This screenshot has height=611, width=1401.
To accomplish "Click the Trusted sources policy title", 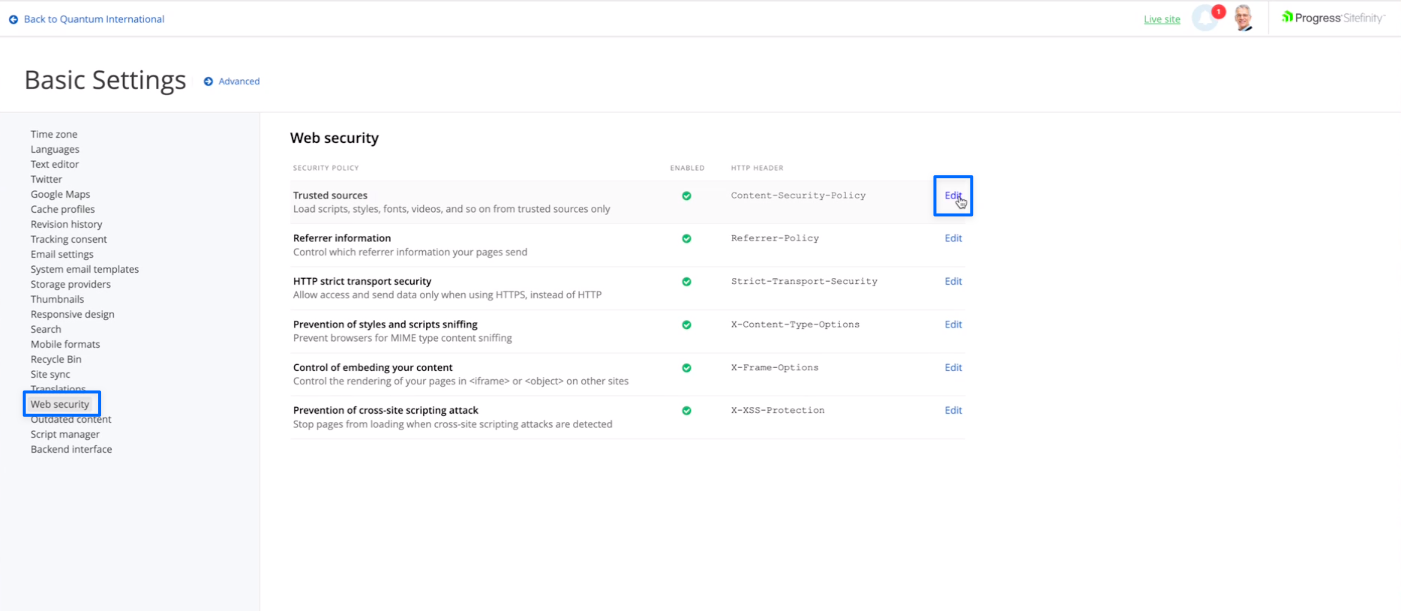I will 330,196.
